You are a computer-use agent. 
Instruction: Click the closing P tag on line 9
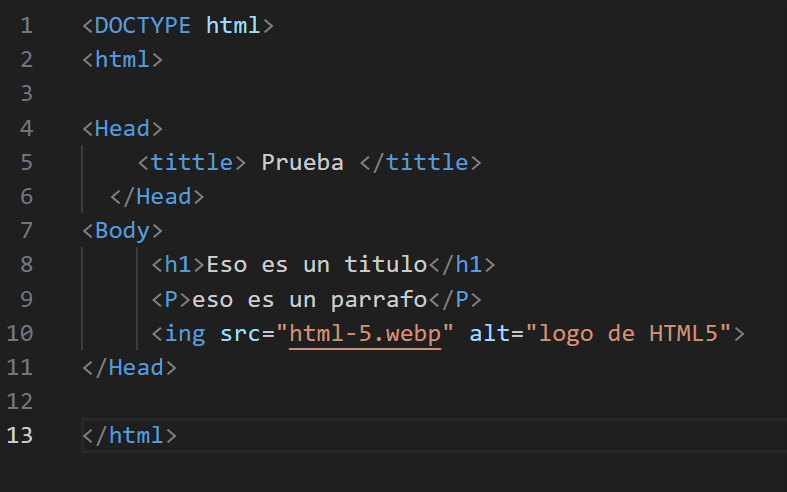tap(455, 300)
